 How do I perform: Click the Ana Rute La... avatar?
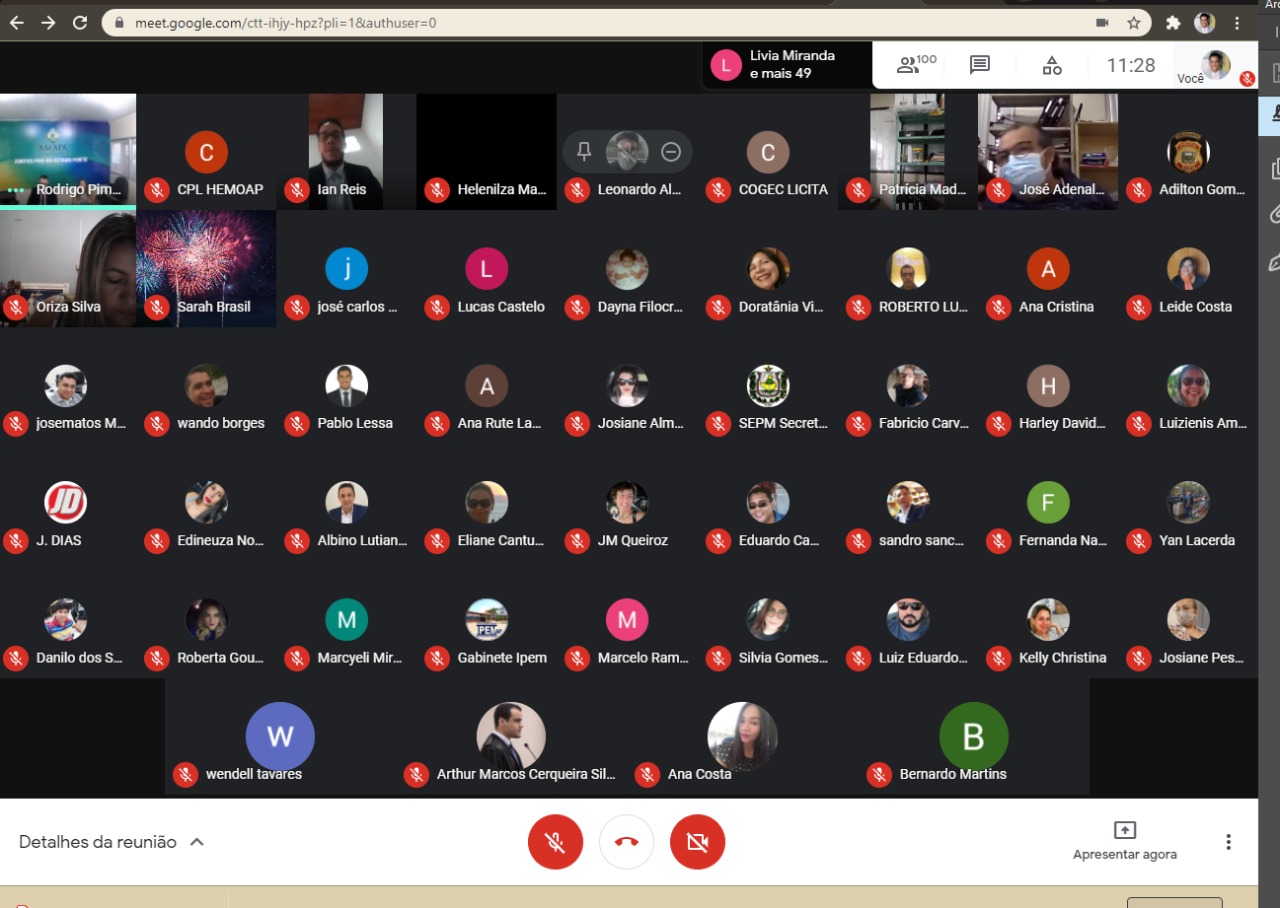[x=487, y=386]
